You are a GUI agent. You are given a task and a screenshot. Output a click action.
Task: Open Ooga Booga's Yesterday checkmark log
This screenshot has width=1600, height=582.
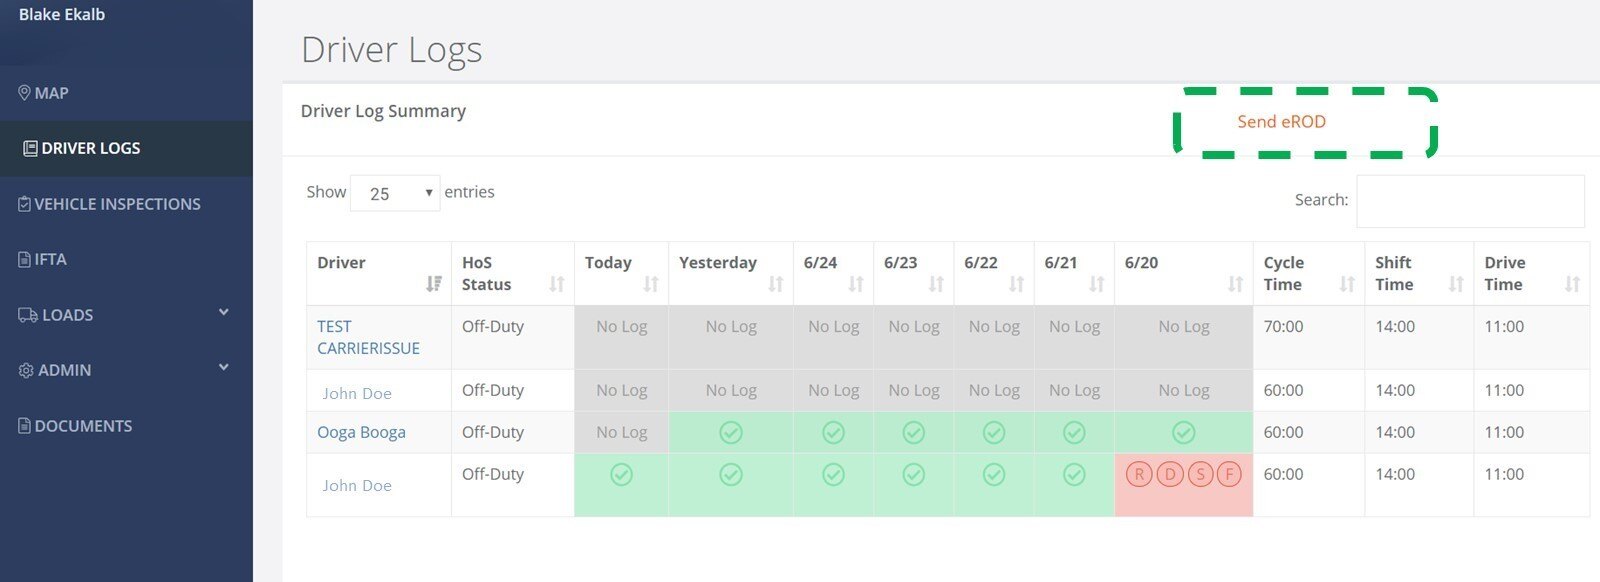click(x=731, y=432)
